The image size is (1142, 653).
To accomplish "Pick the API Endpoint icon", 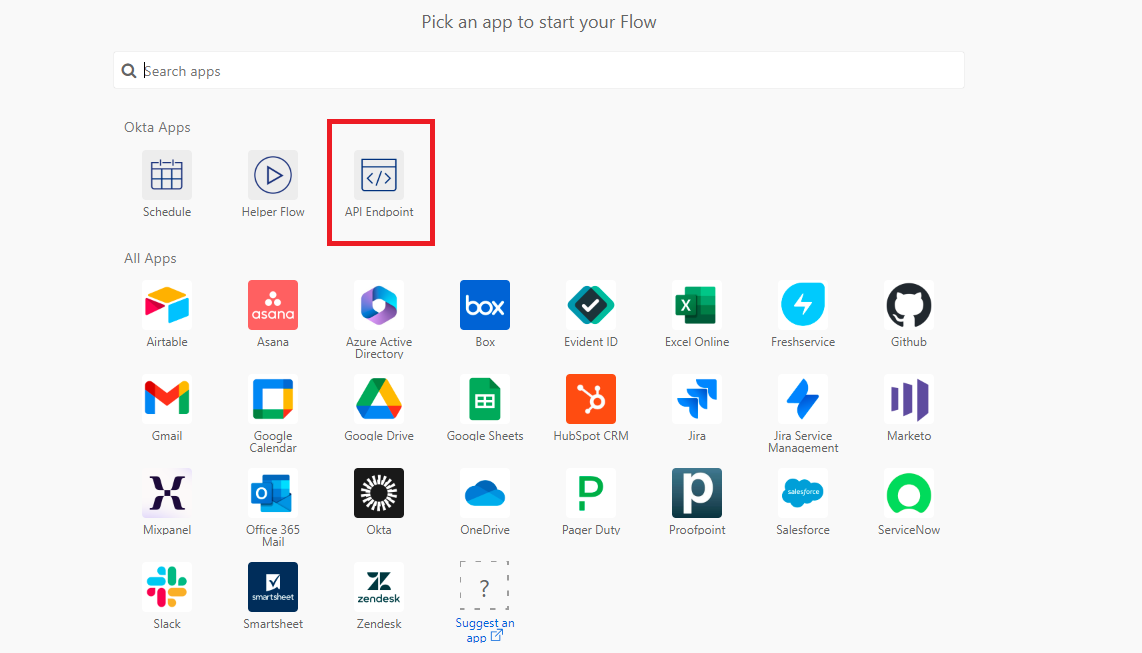I will coord(379,175).
